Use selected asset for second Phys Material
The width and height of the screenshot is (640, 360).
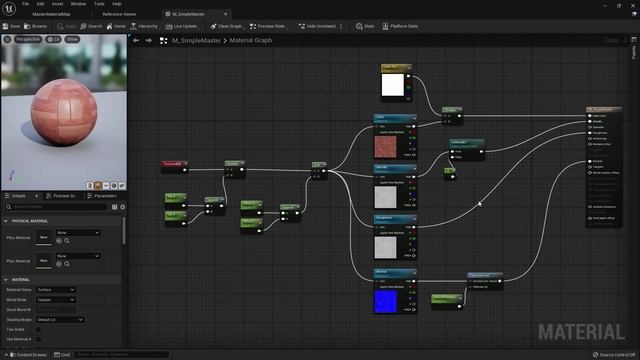click(x=59, y=264)
